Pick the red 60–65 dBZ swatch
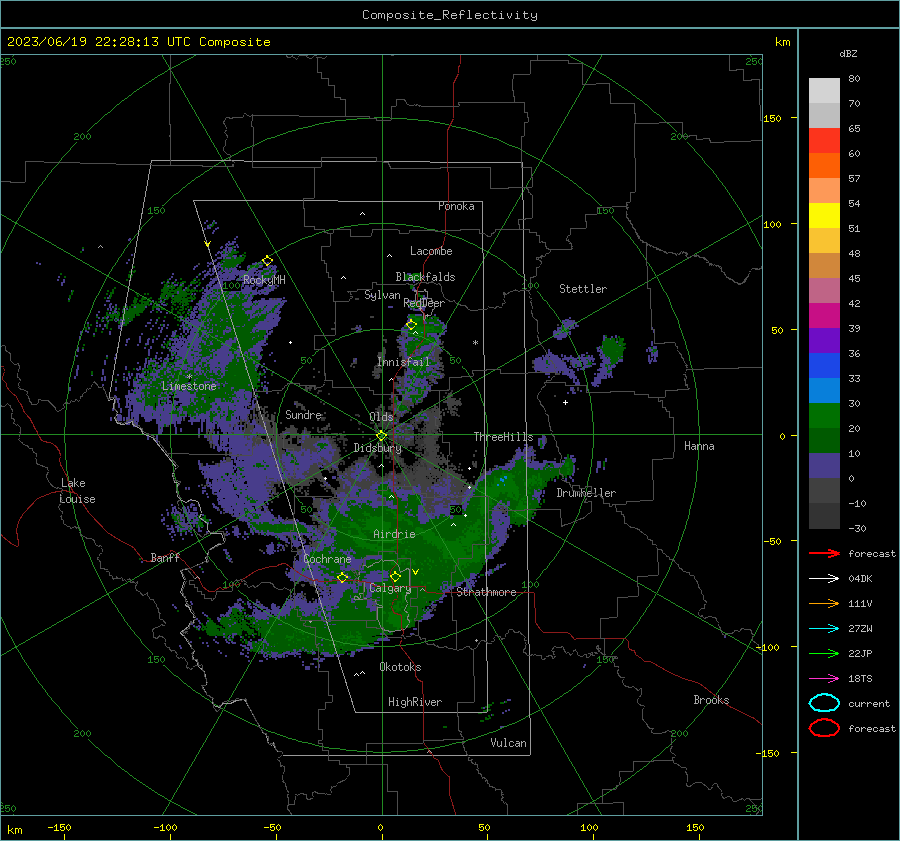The image size is (900, 841). (824, 141)
